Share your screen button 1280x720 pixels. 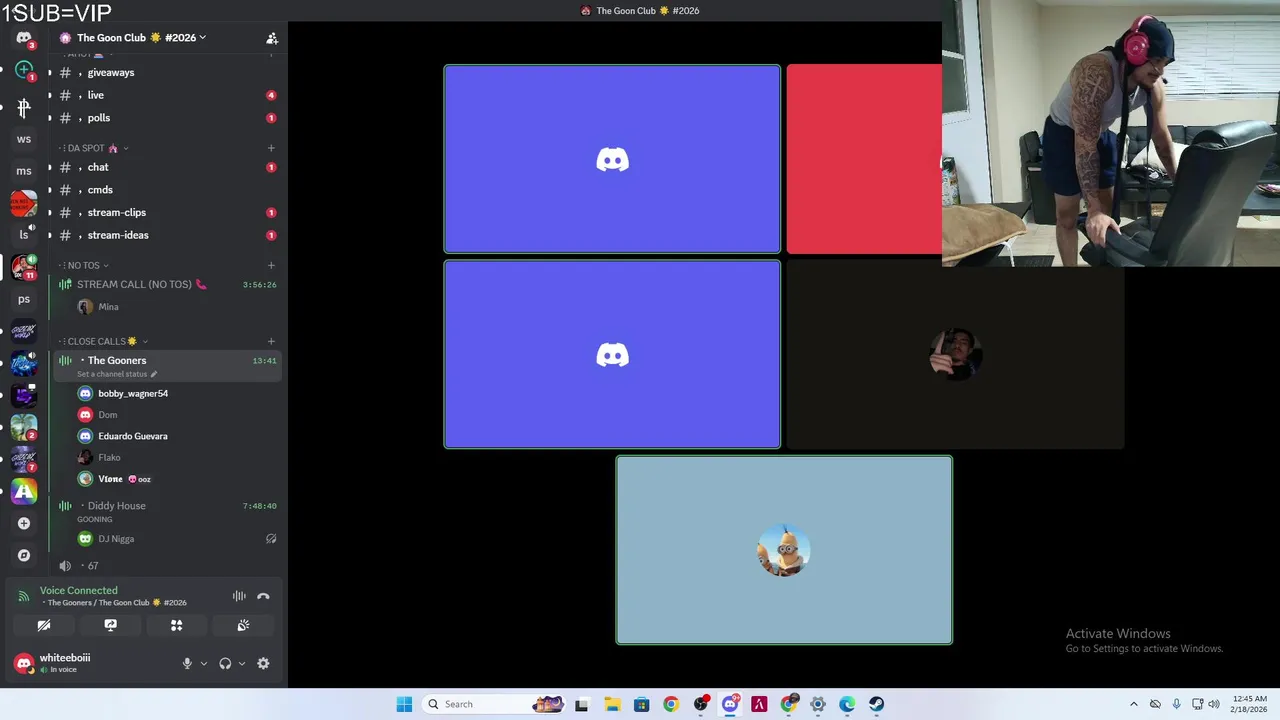tap(110, 625)
